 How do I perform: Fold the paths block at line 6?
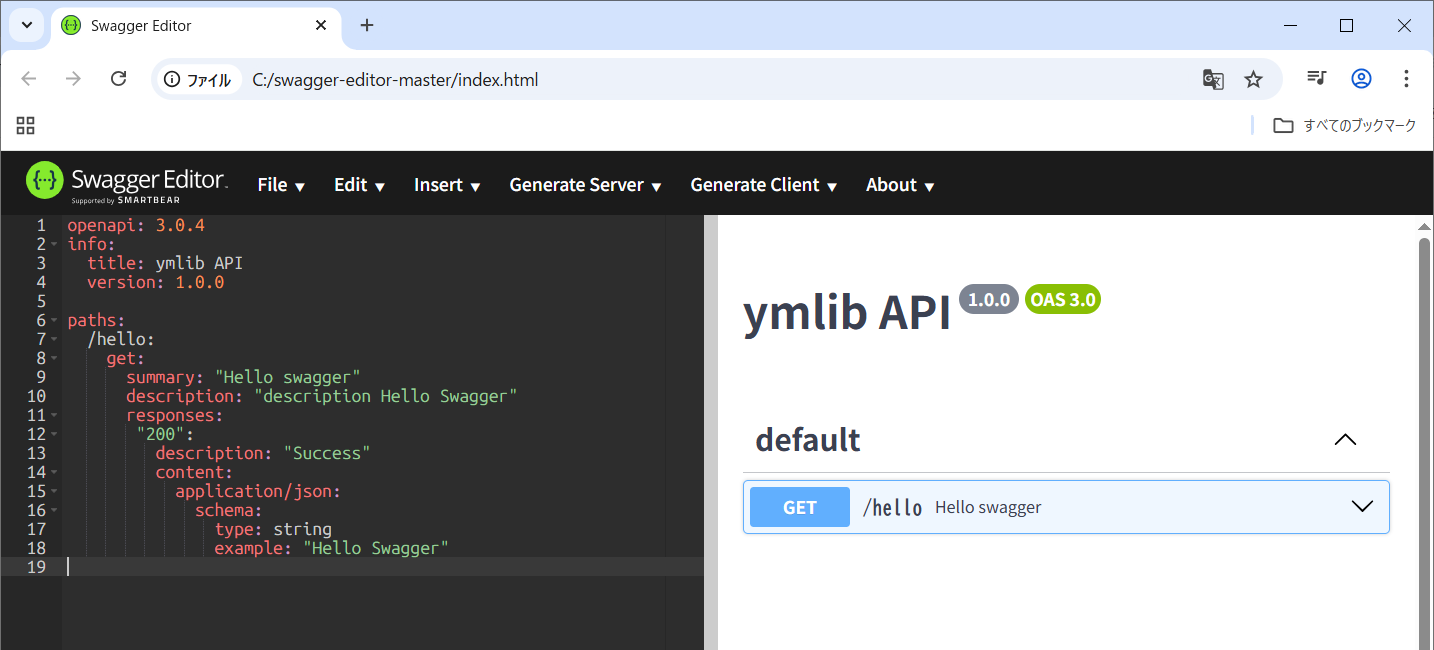click(54, 321)
